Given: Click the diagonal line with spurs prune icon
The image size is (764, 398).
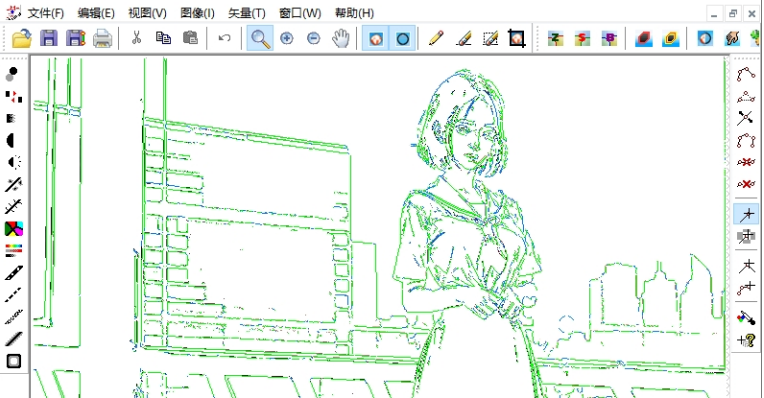Looking at the screenshot, I should coord(14,207).
